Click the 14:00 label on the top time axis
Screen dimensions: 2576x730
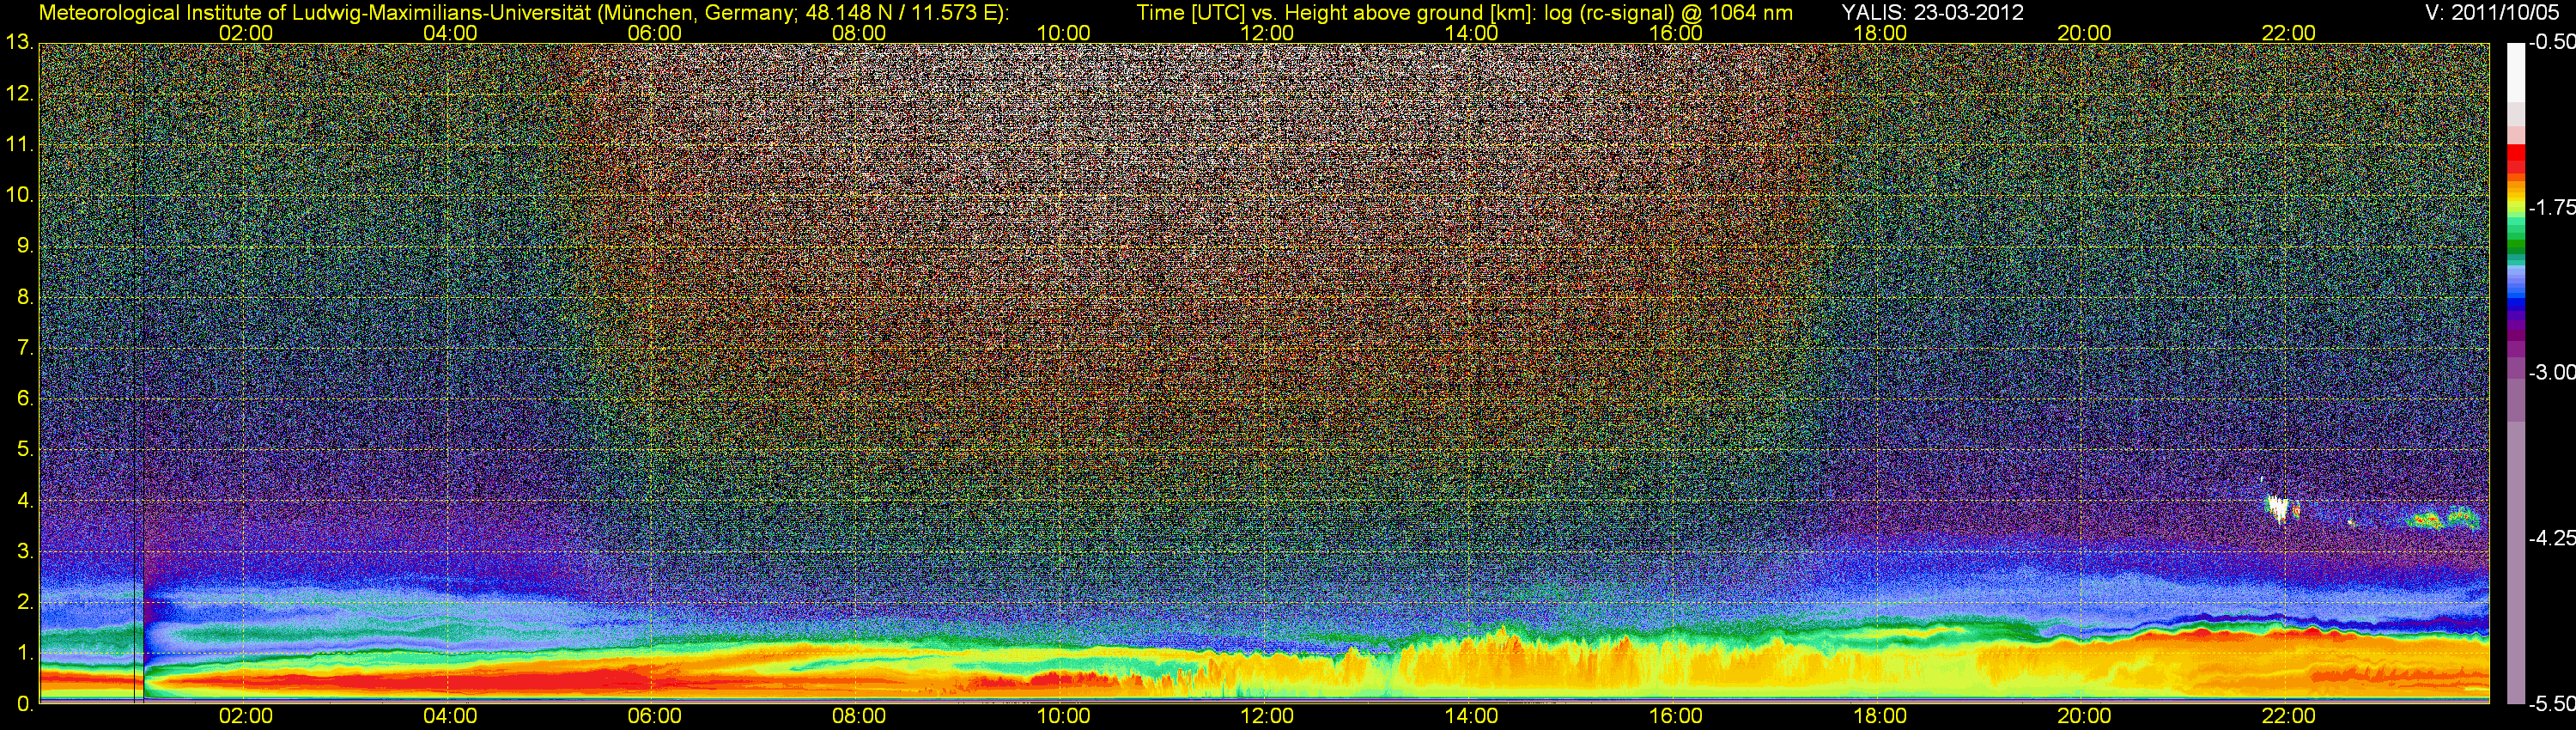pyautogui.click(x=1471, y=33)
